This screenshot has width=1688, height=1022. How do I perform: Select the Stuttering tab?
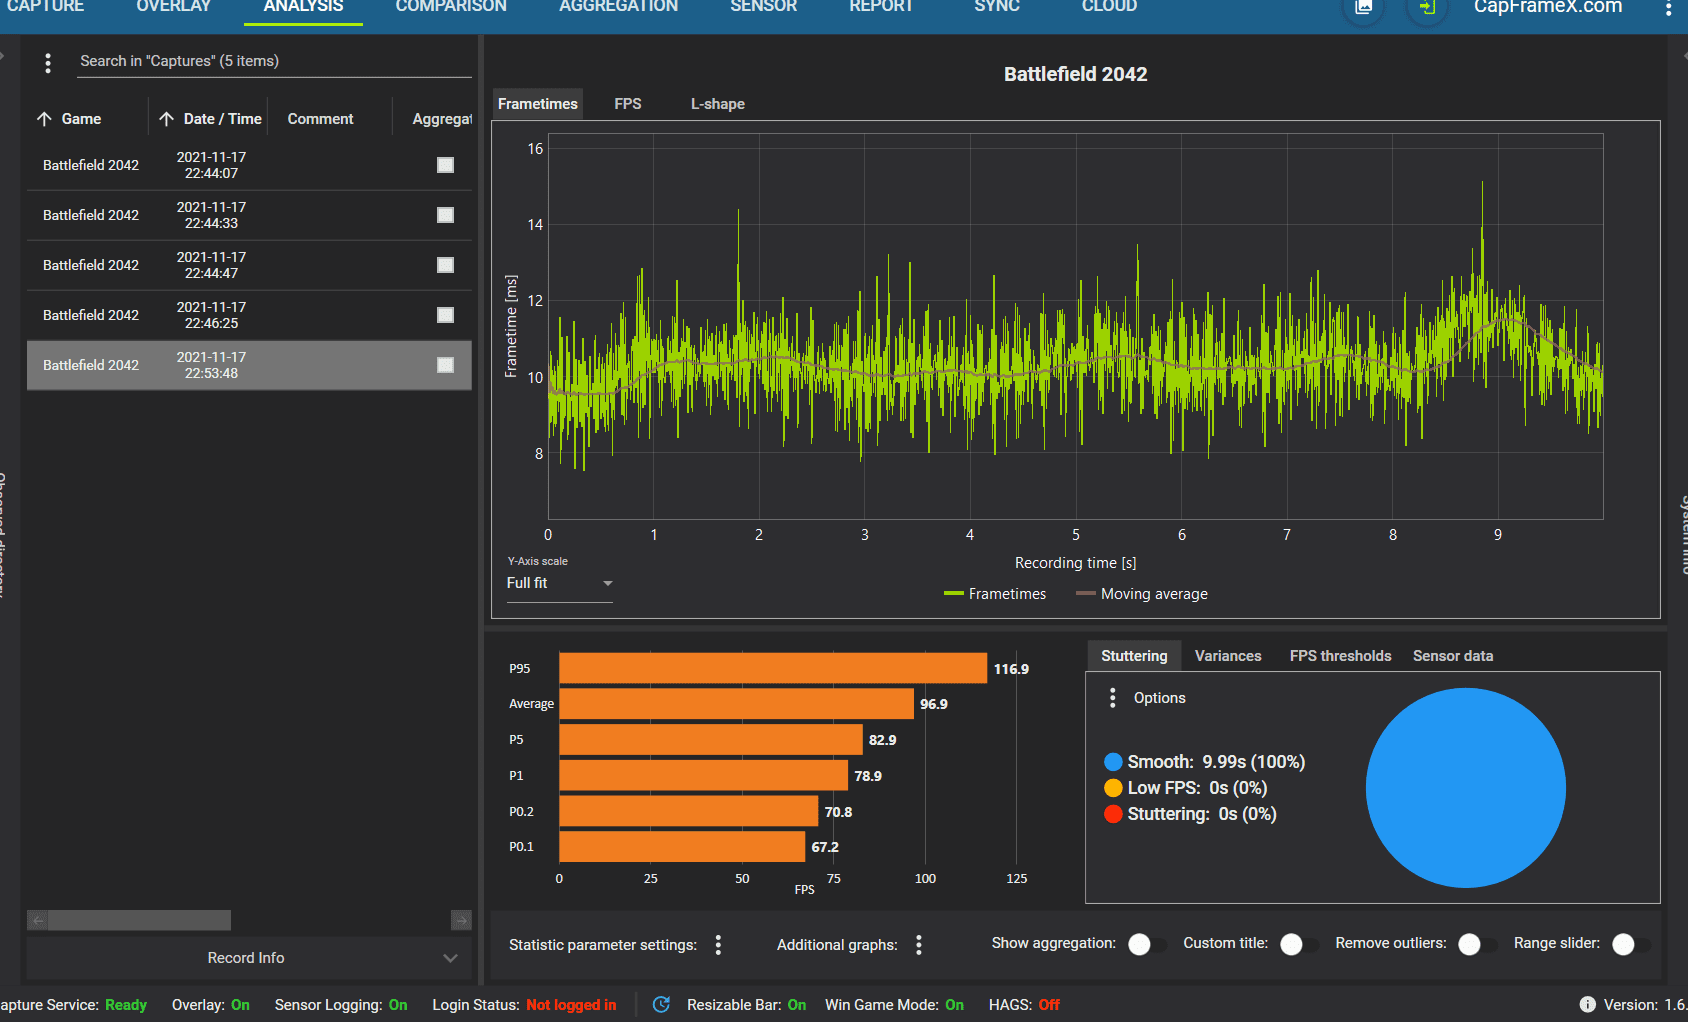pos(1134,656)
